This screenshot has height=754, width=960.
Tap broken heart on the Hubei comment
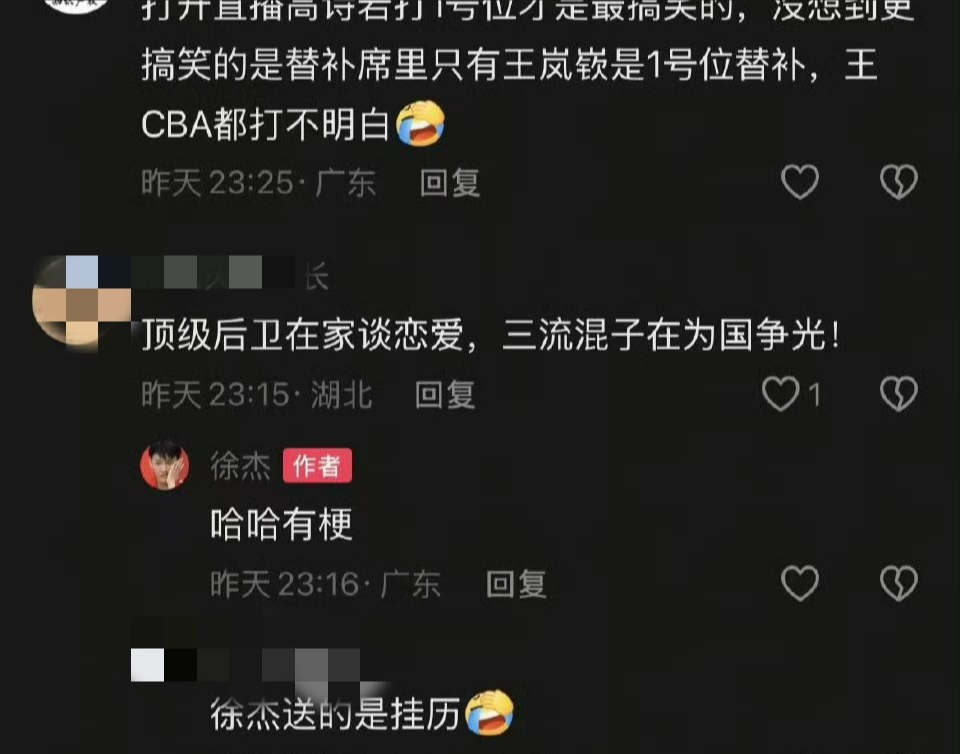898,394
